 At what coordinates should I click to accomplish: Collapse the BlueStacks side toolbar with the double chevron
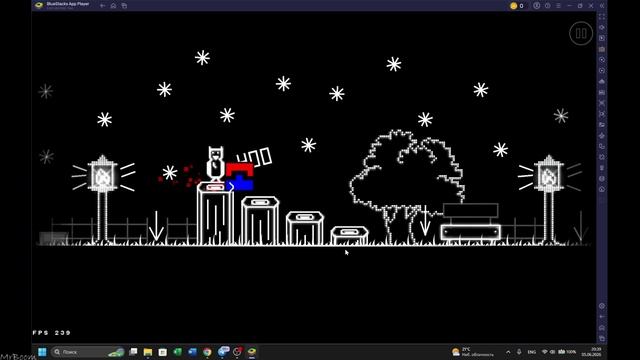click(x=602, y=6)
